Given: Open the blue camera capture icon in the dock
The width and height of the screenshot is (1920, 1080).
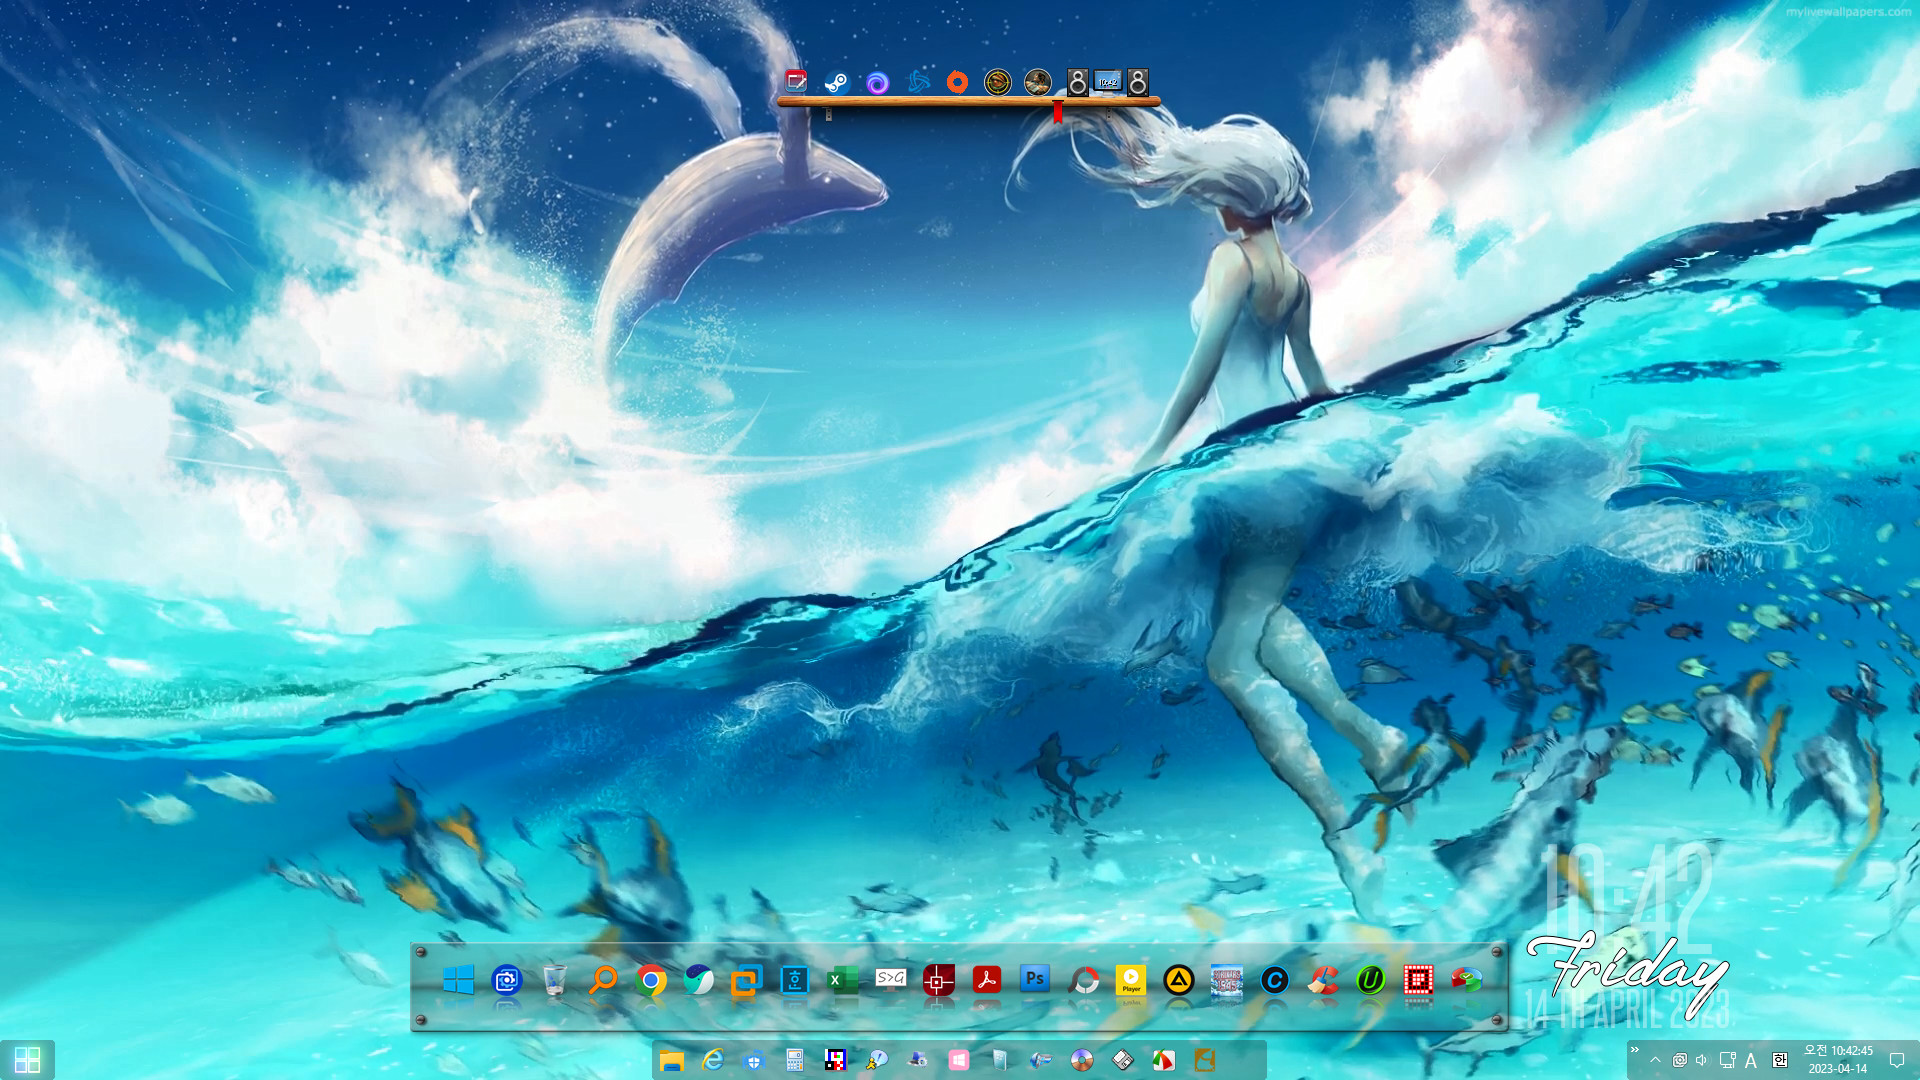Looking at the screenshot, I should (x=507, y=980).
